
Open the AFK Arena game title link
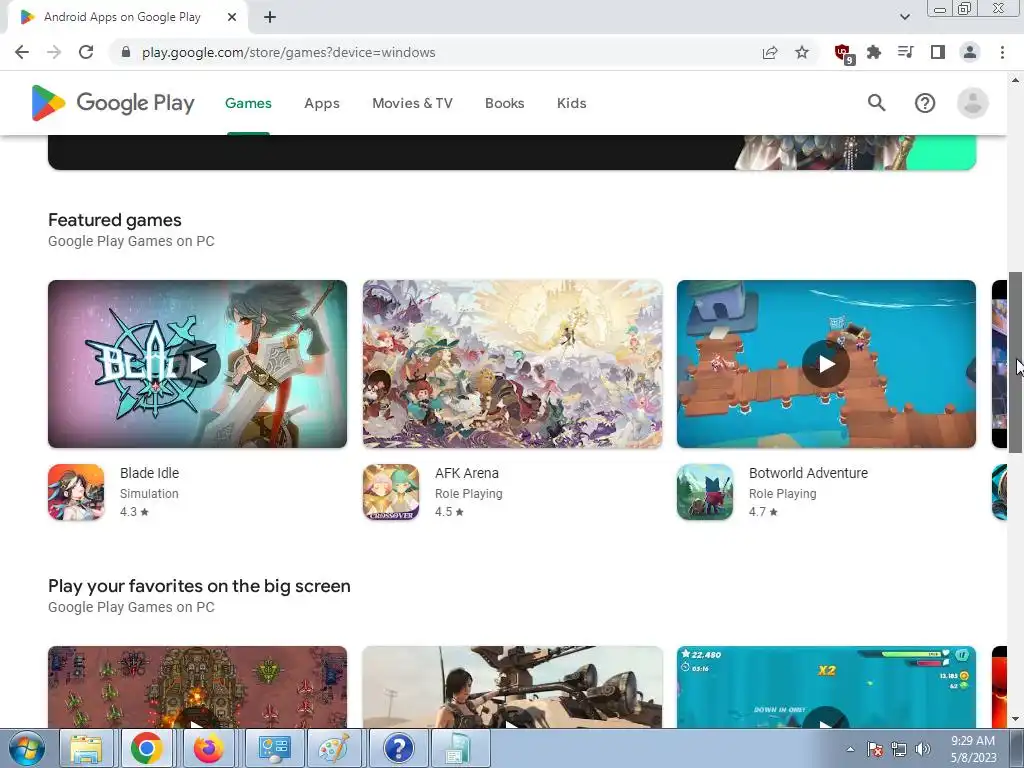pos(467,473)
